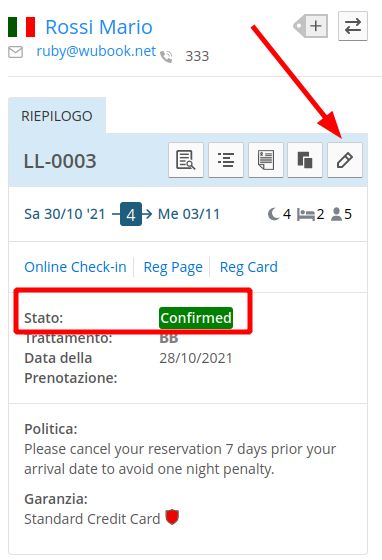Click the green Confirmed status badge
The width and height of the screenshot is (382, 560).
(196, 318)
